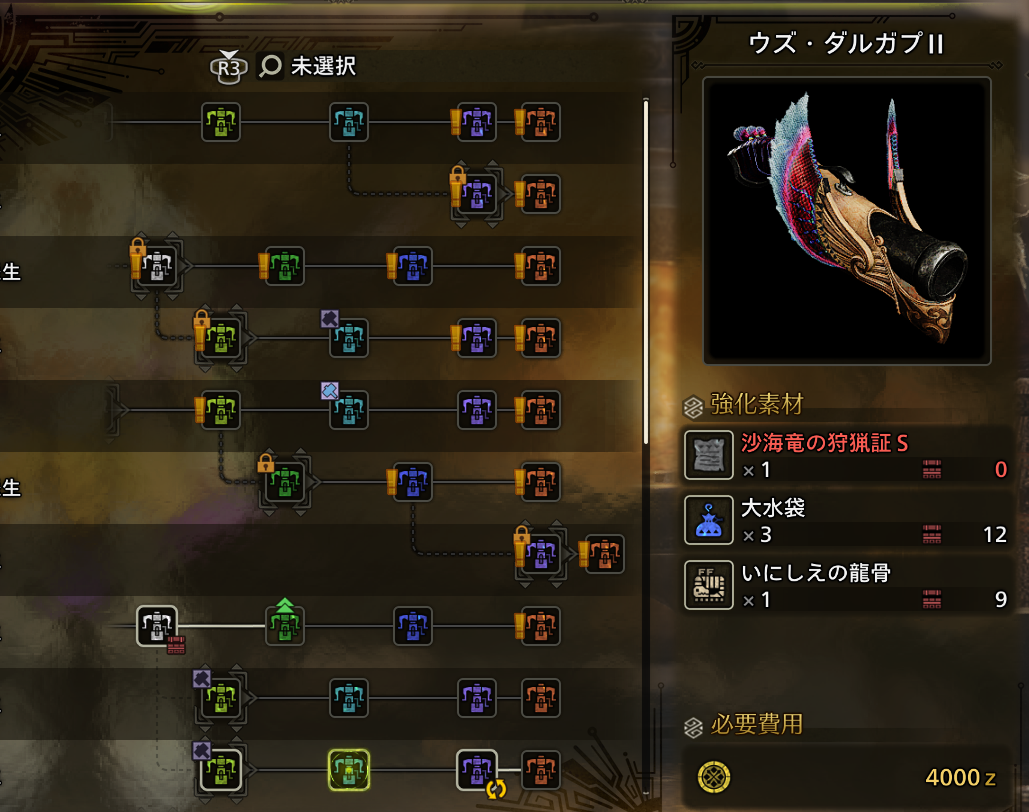Select the 大水袋 material row
This screenshot has height=812, width=1029.
(846, 520)
